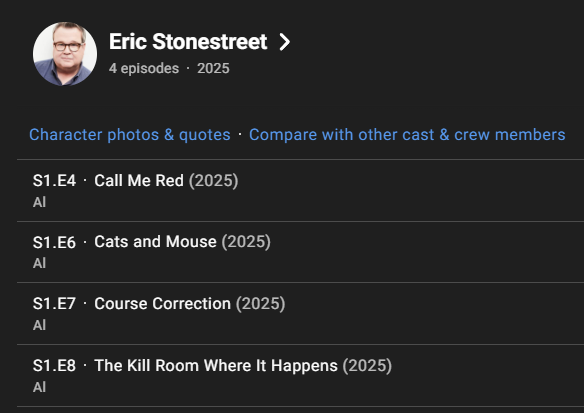The width and height of the screenshot is (584, 413).
Task: Open Character photos & quotes link
Action: point(130,134)
